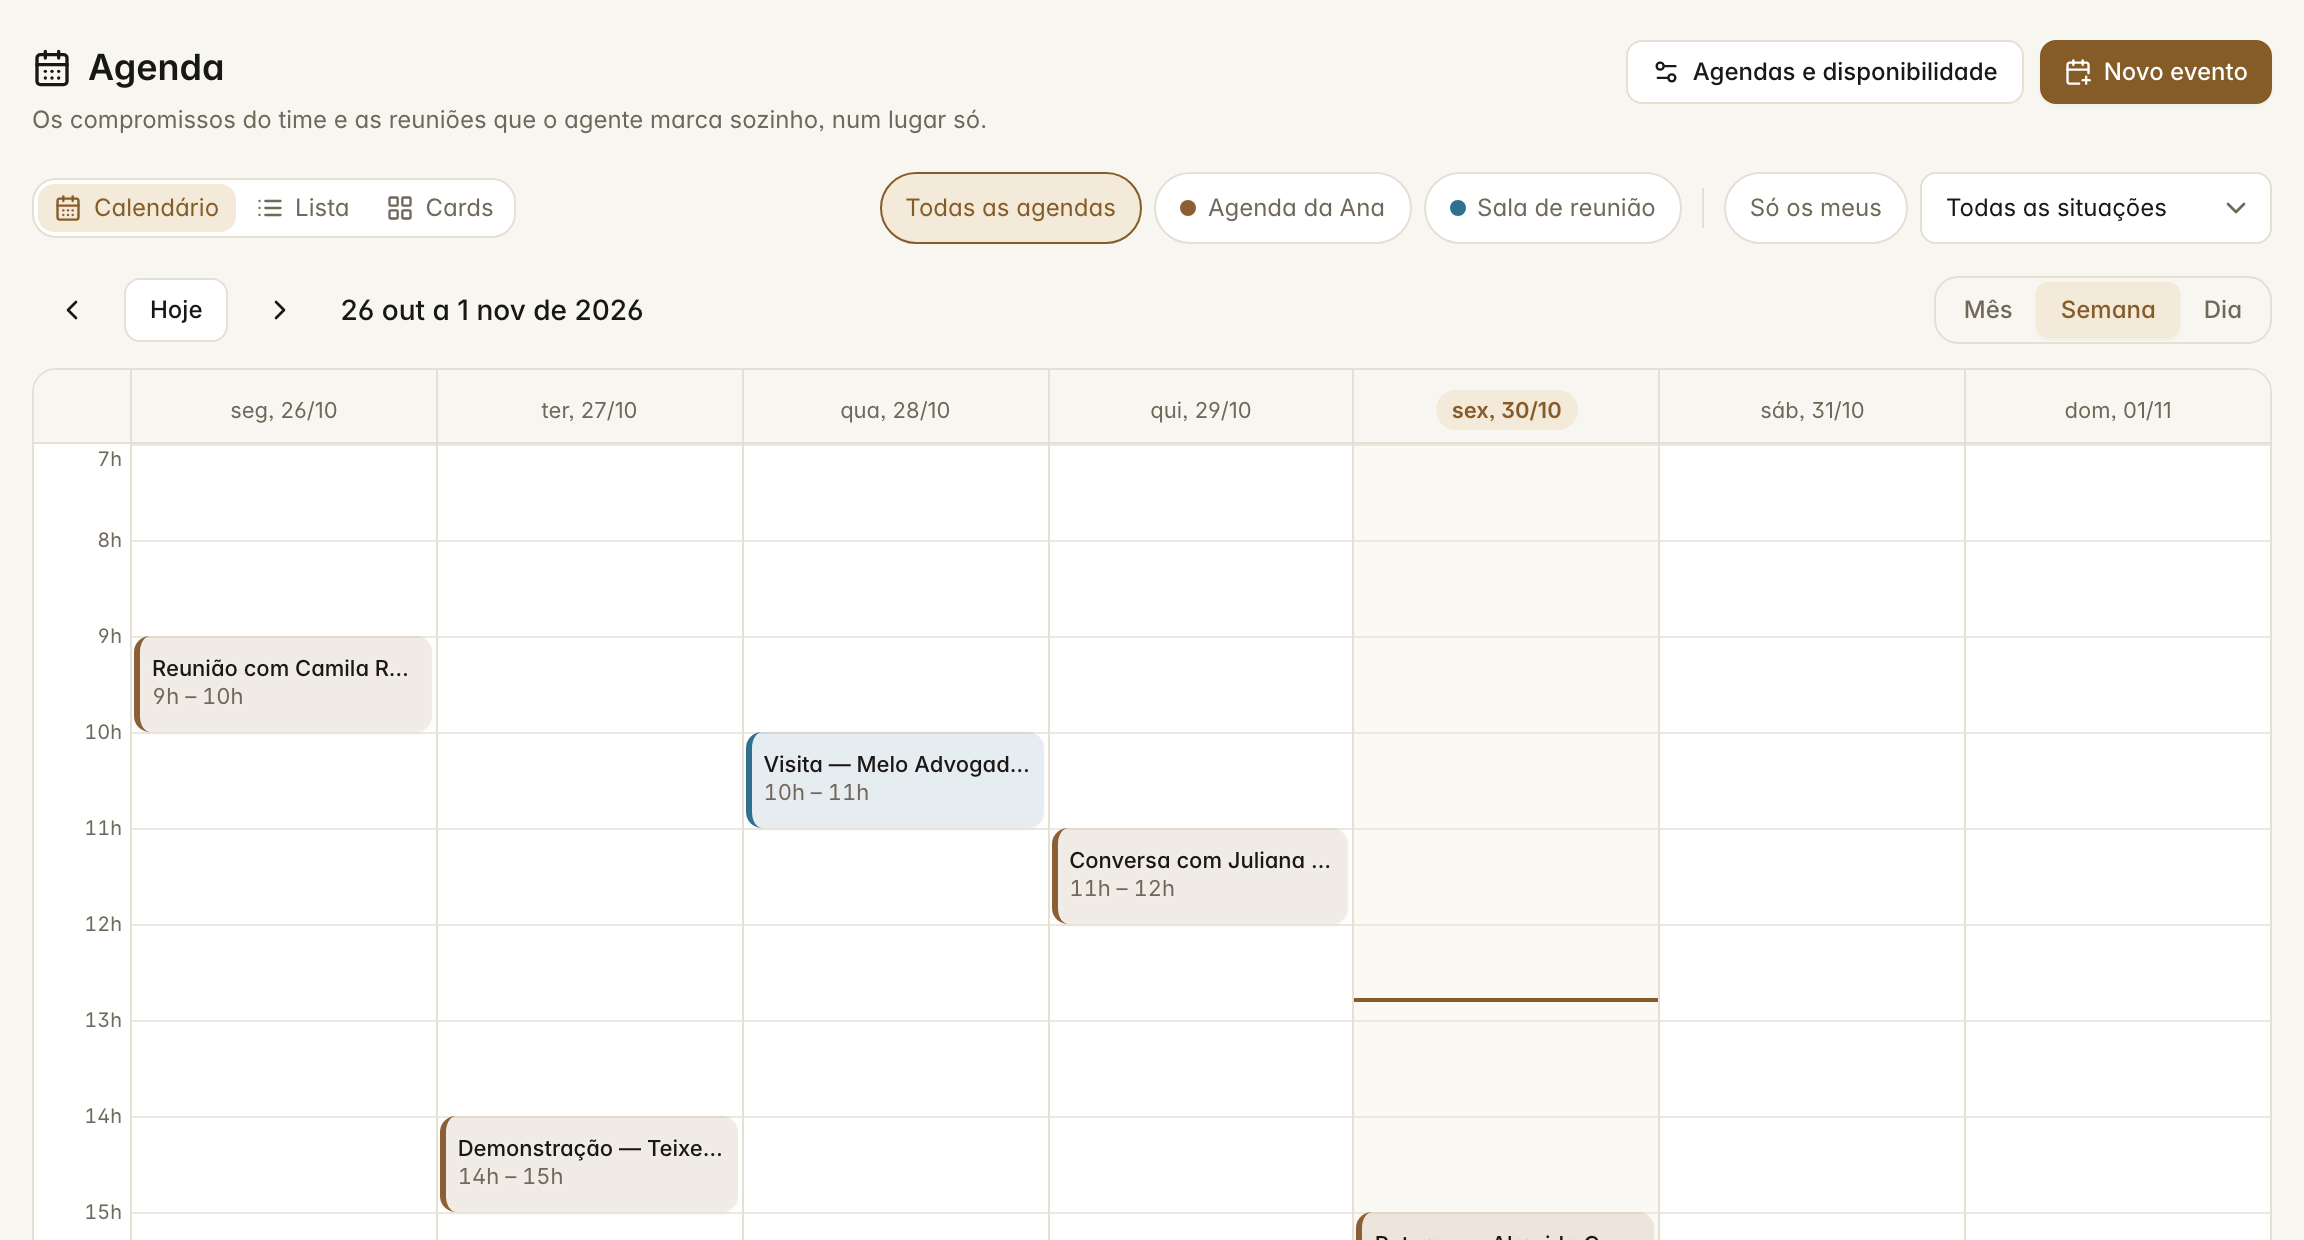Toggle Agenda da Ana filter

click(x=1283, y=208)
